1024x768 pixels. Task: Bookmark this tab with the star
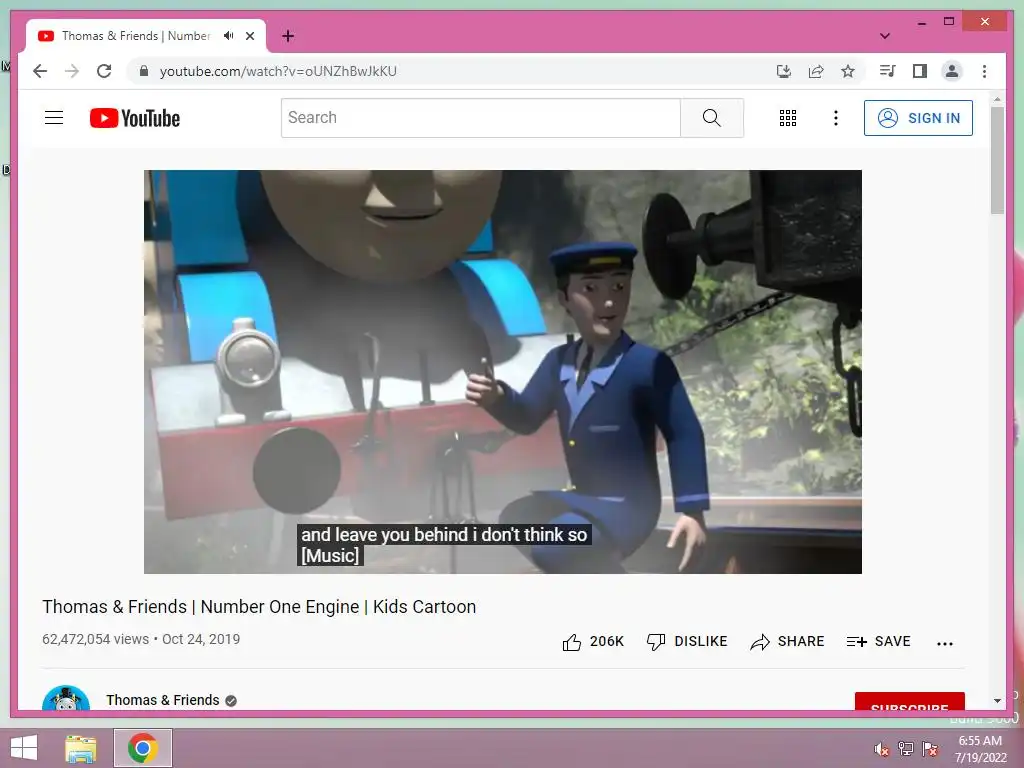pyautogui.click(x=848, y=71)
